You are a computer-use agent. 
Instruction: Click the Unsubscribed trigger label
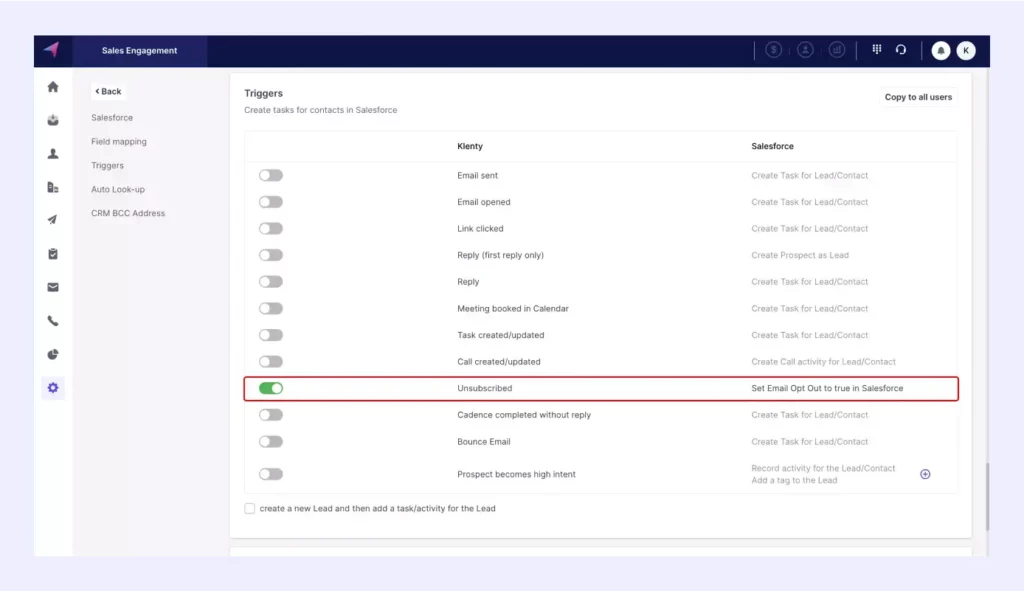tap(485, 388)
